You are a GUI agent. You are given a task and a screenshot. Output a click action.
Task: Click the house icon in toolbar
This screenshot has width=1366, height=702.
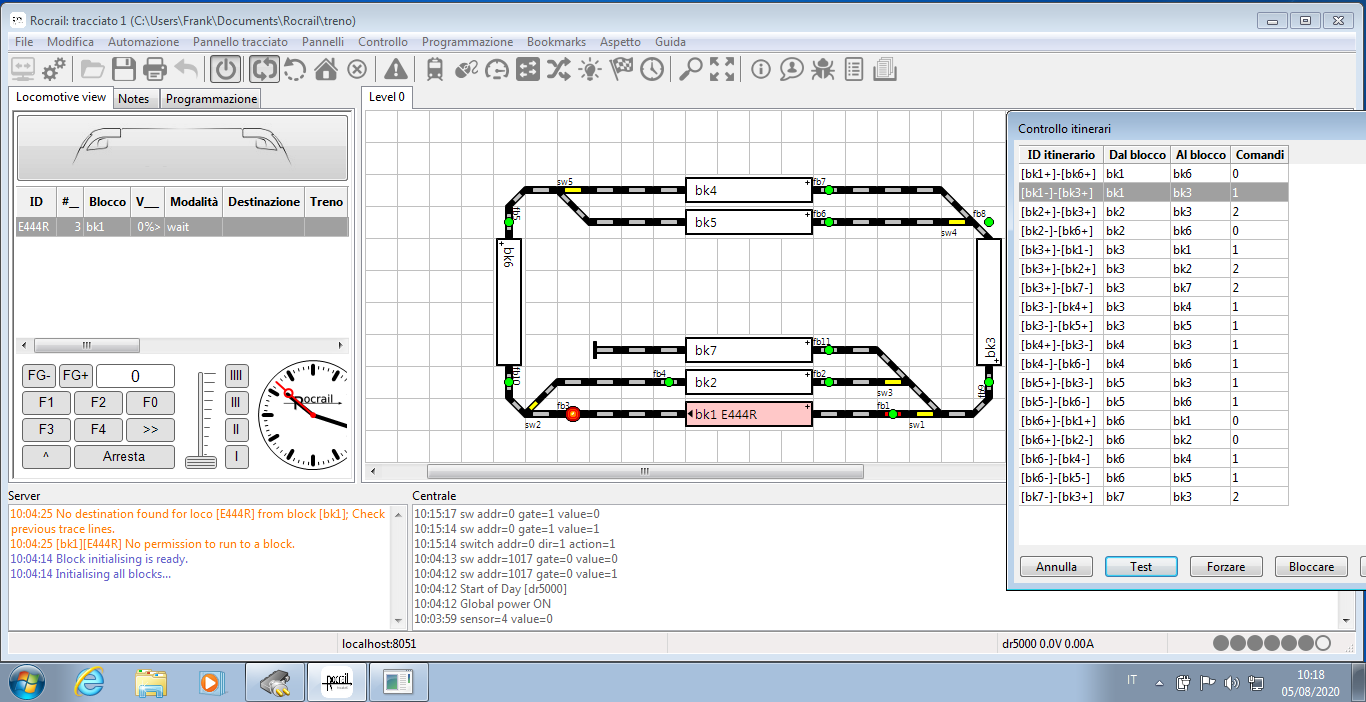coord(326,69)
